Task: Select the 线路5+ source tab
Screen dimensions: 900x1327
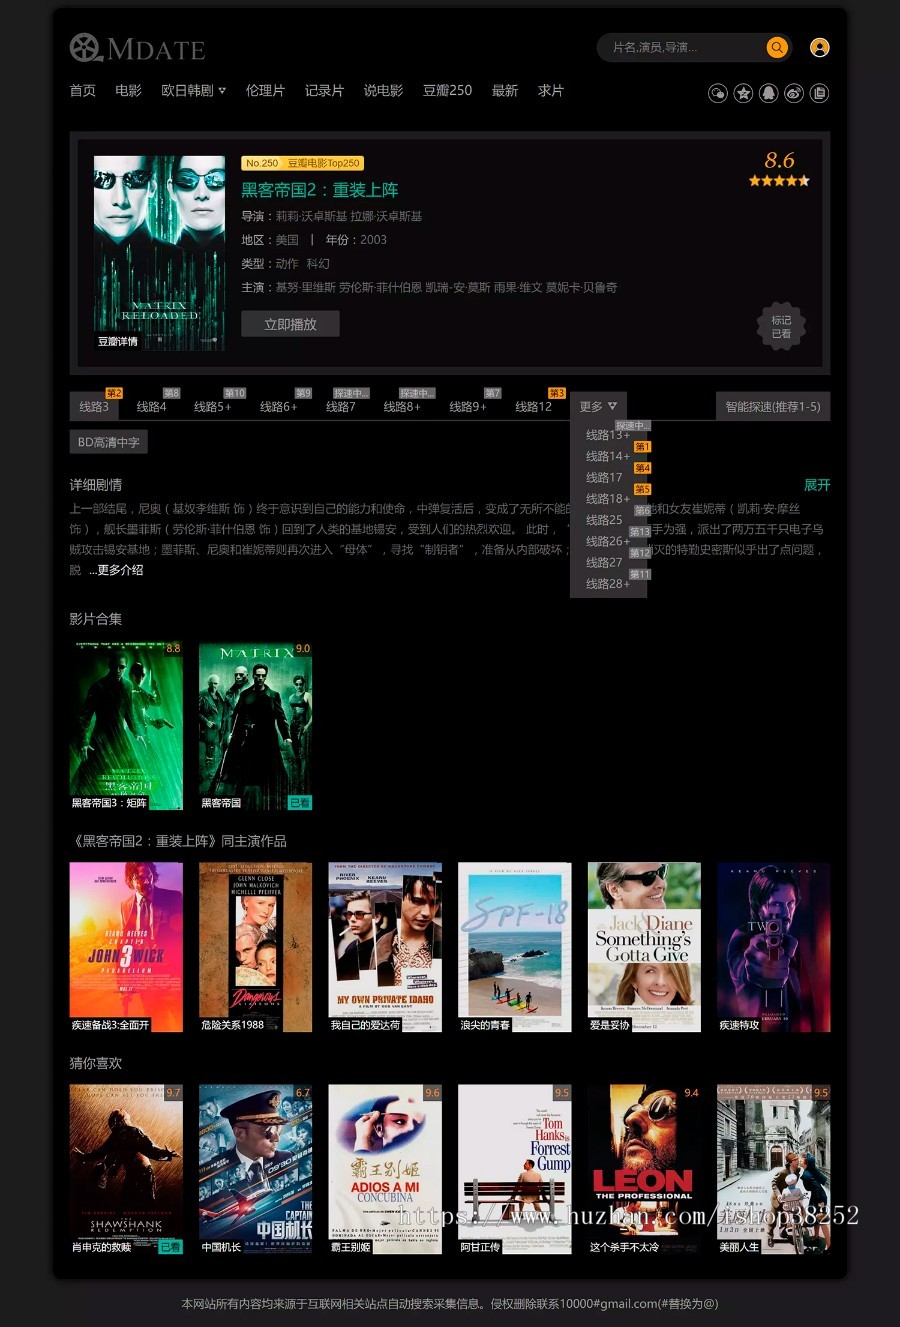Action: pyautogui.click(x=213, y=406)
